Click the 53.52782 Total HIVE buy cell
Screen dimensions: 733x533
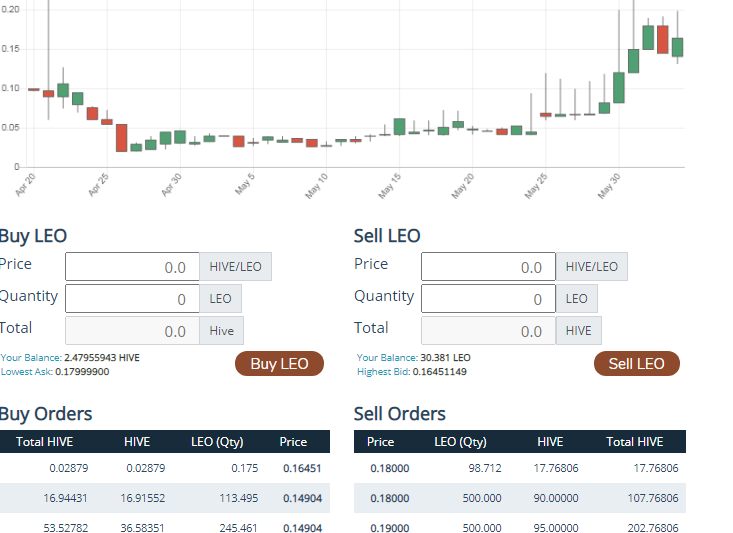point(65,528)
